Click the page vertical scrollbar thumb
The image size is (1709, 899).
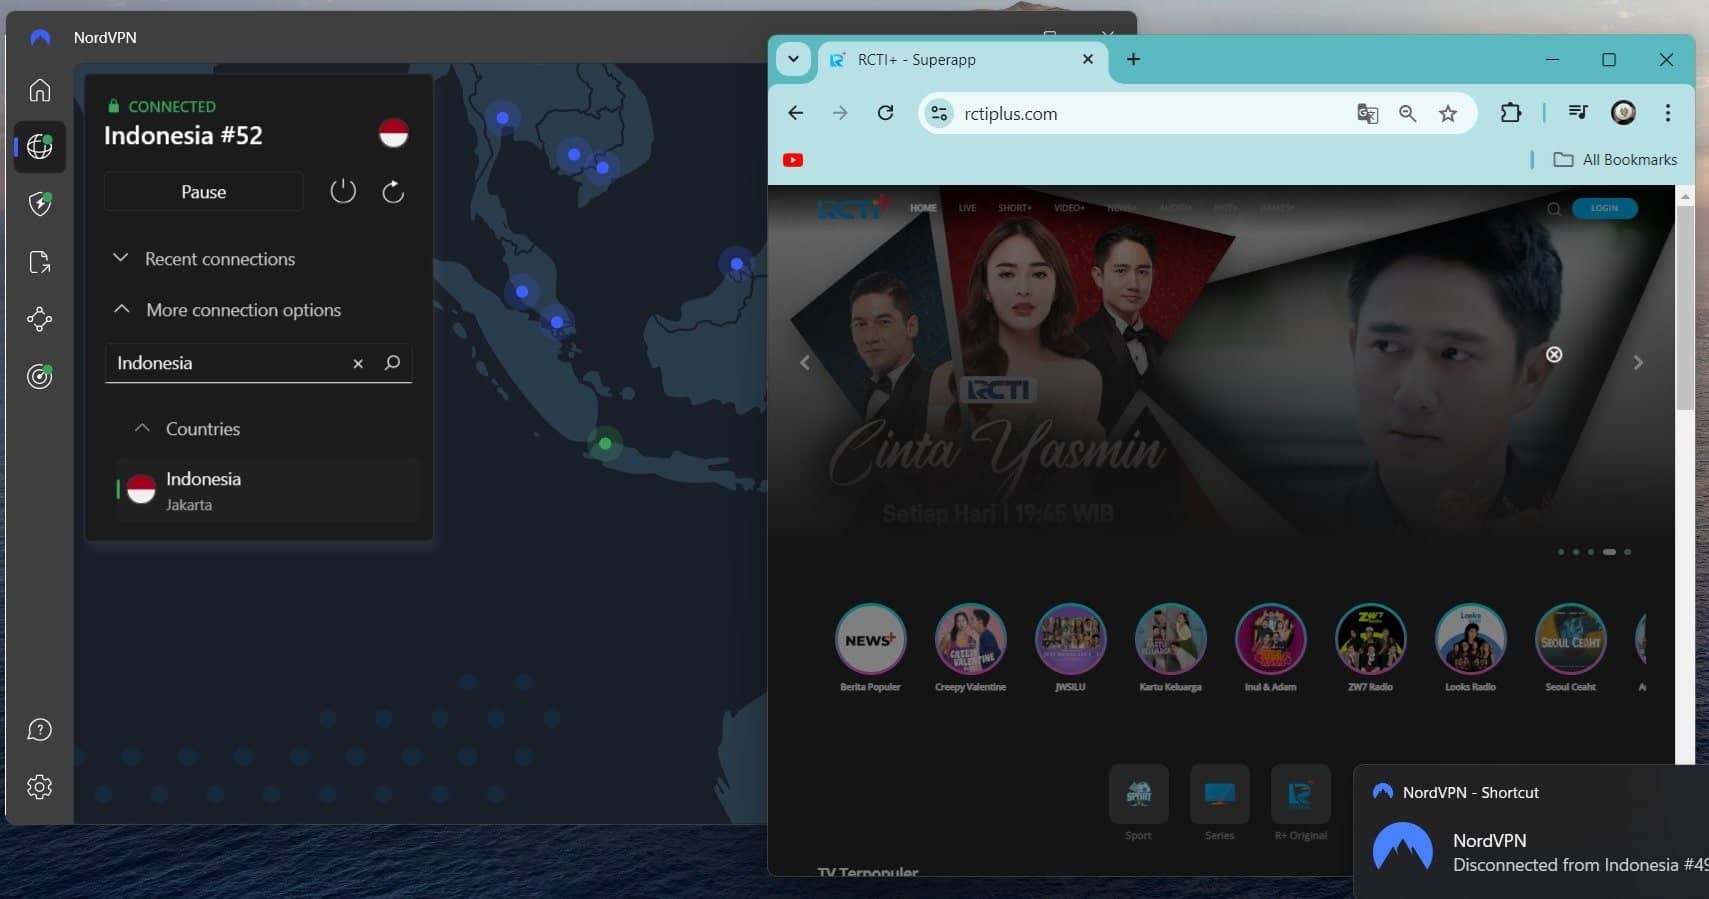[x=1685, y=308]
